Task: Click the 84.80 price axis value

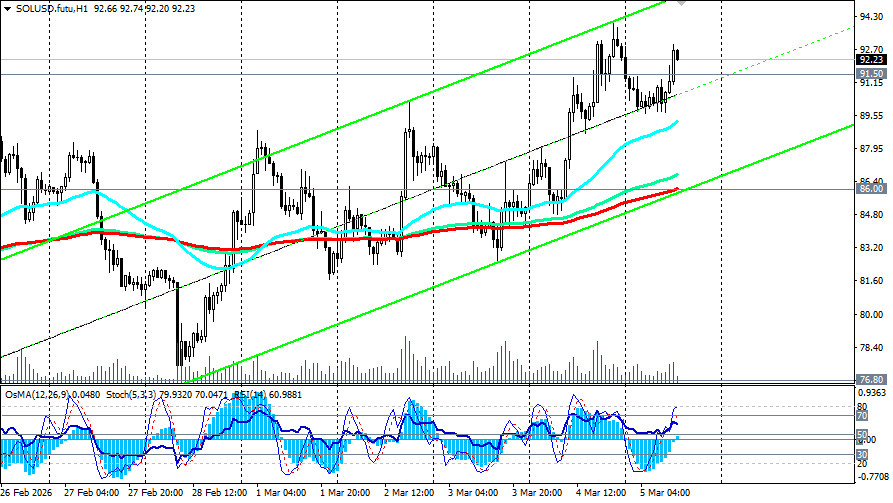Action: [871, 215]
